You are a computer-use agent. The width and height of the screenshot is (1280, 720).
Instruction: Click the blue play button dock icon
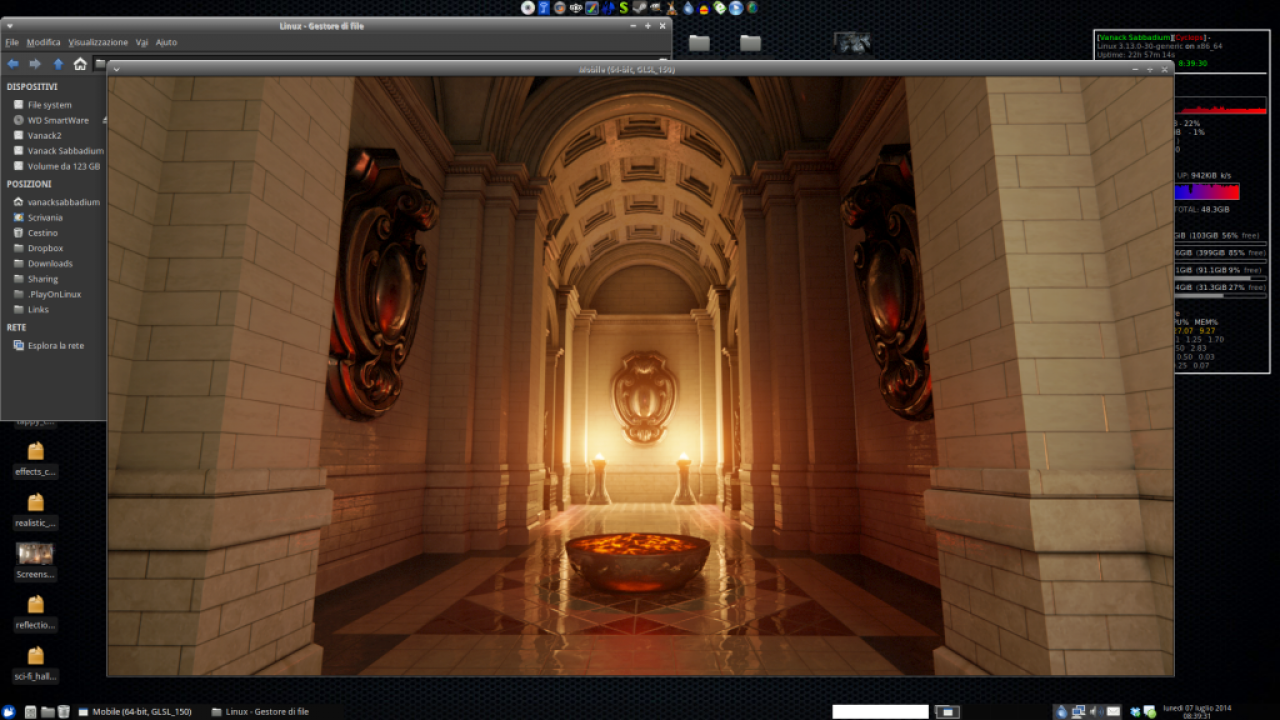(736, 8)
